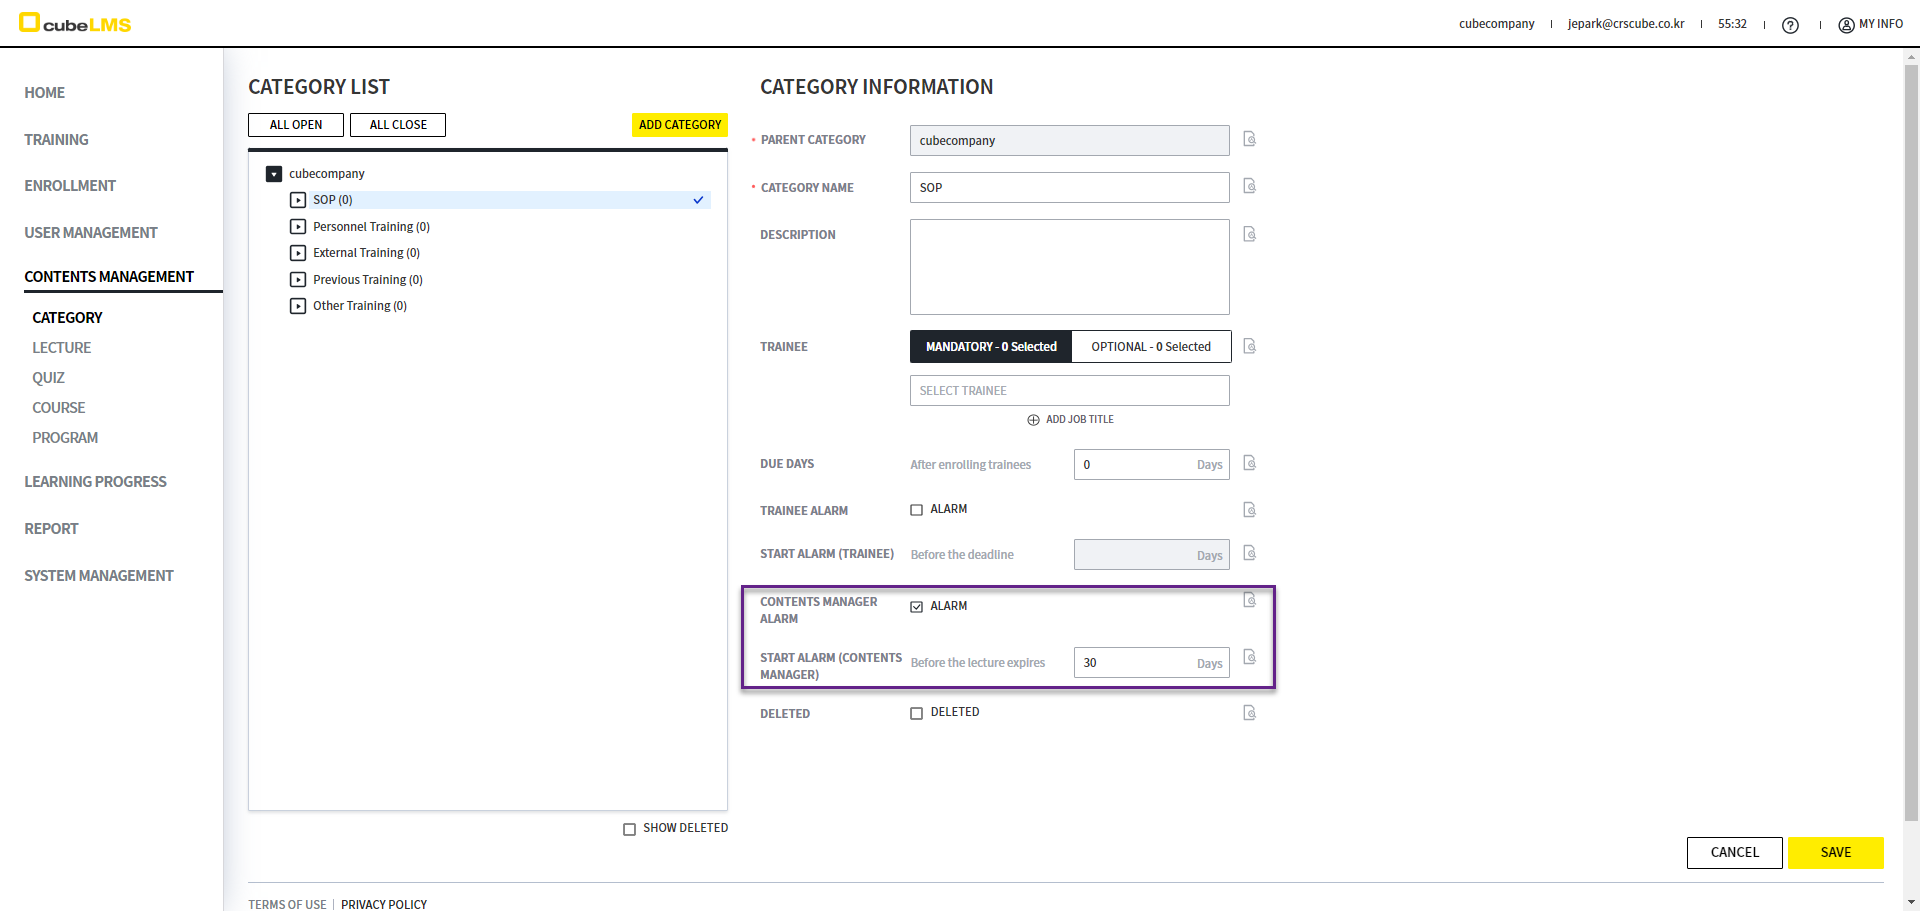Click audit icon beside Category Name field
The height and width of the screenshot is (911, 1920).
[x=1249, y=186]
